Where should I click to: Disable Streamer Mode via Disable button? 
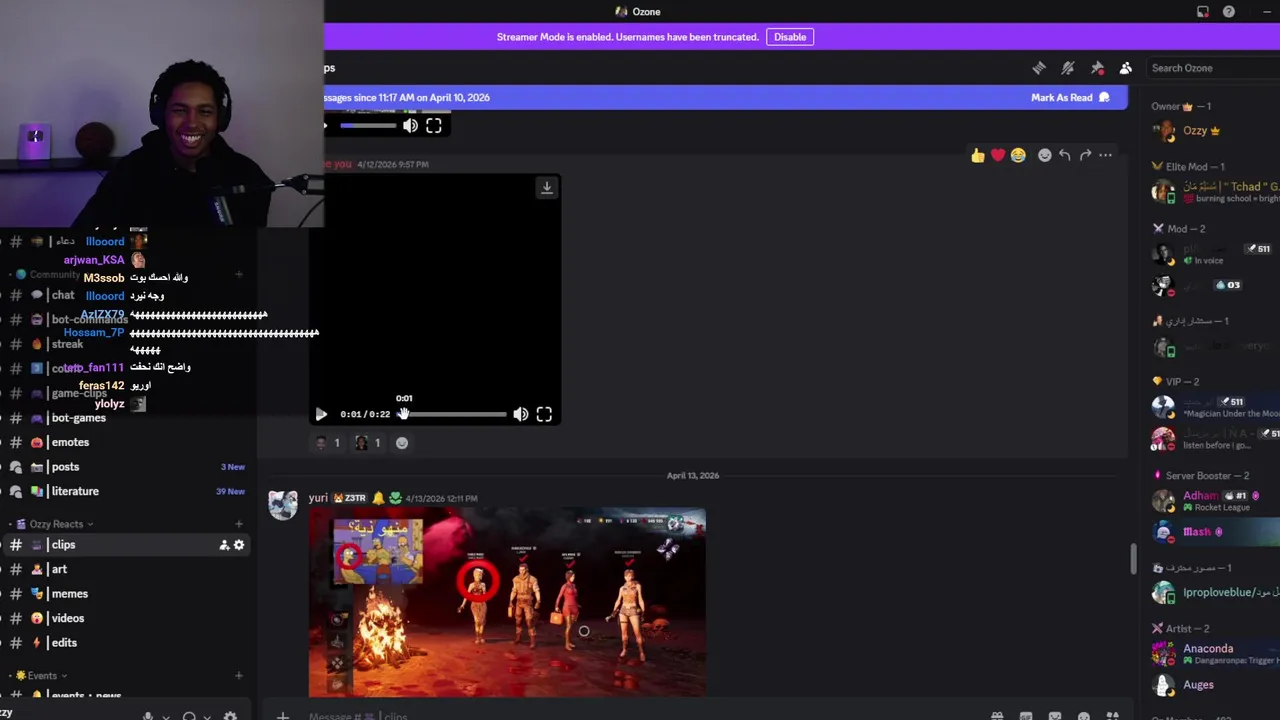[790, 37]
